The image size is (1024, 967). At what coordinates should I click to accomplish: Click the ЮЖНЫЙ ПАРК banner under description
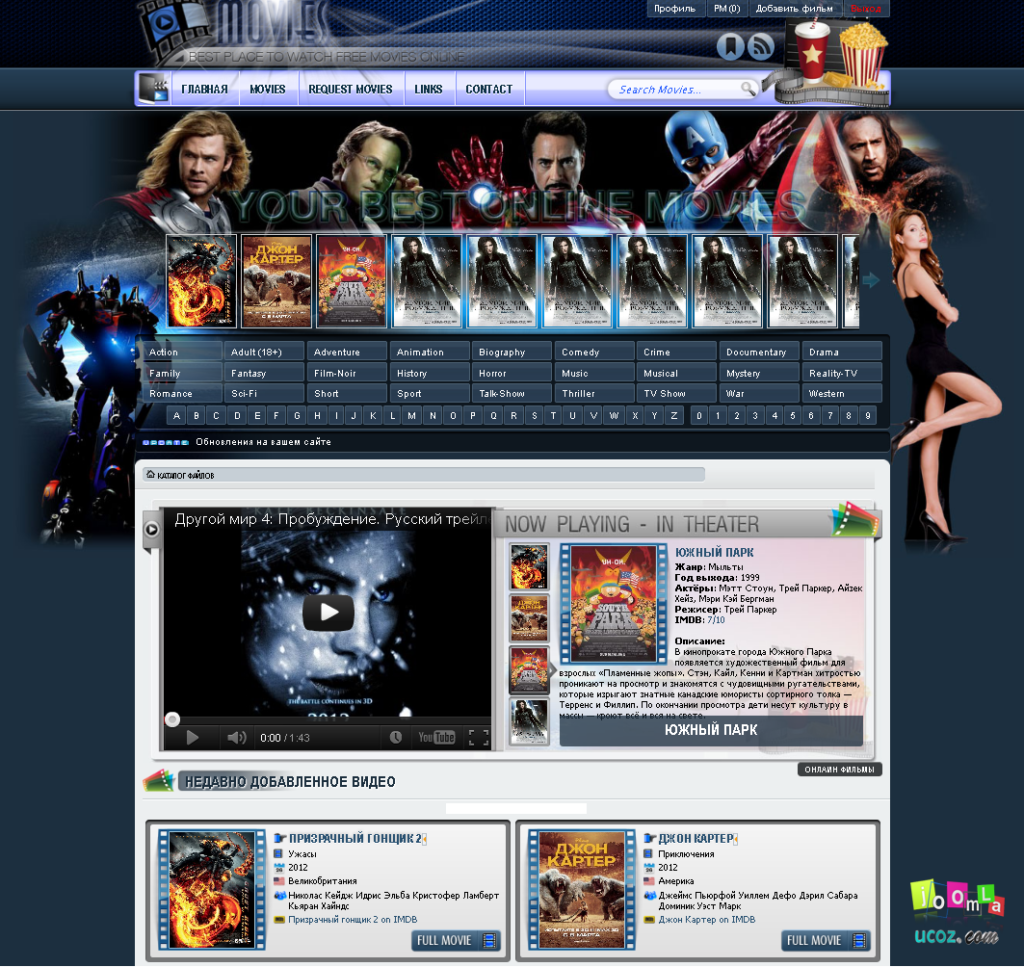711,730
